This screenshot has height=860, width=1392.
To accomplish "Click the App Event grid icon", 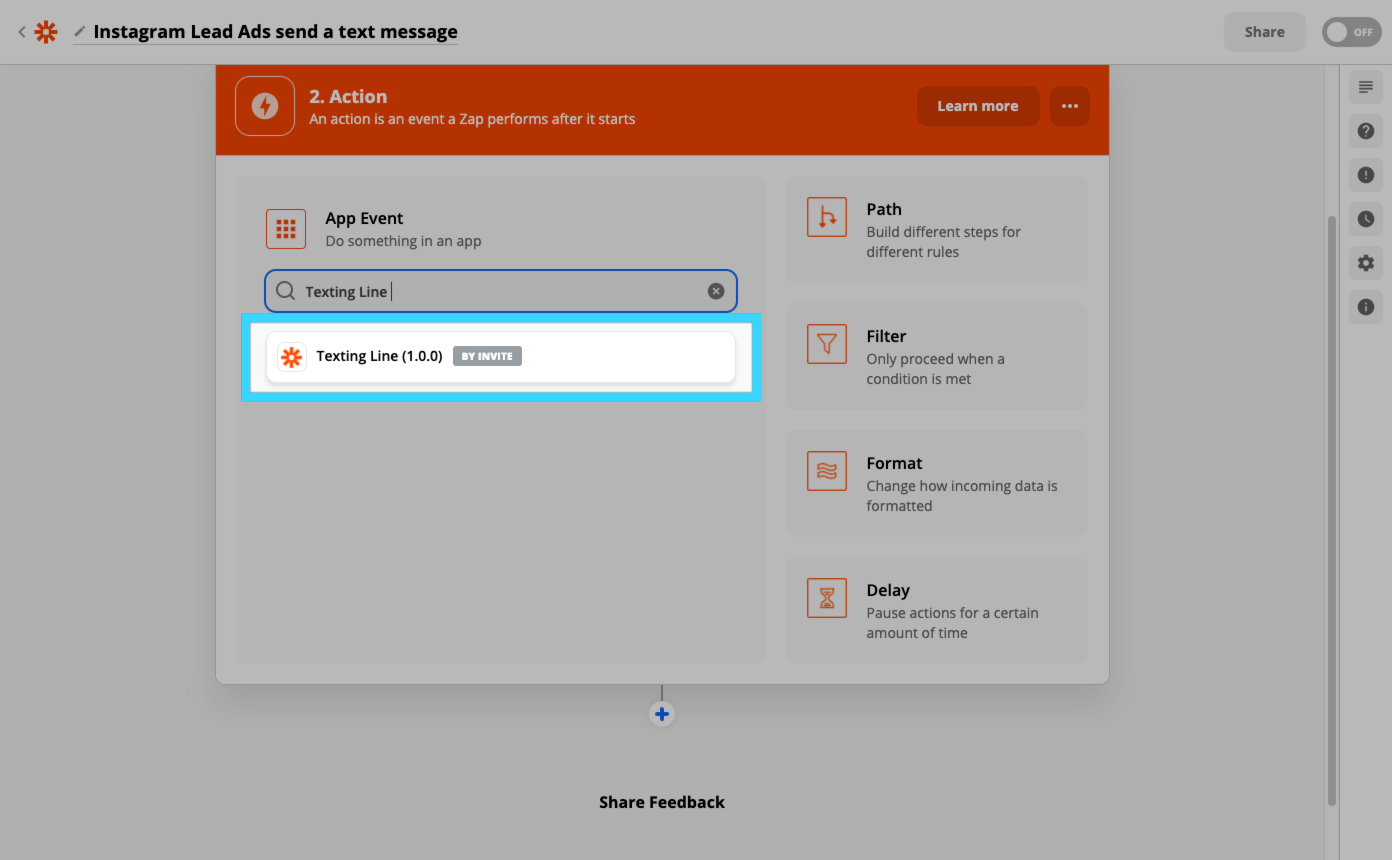I will point(285,229).
